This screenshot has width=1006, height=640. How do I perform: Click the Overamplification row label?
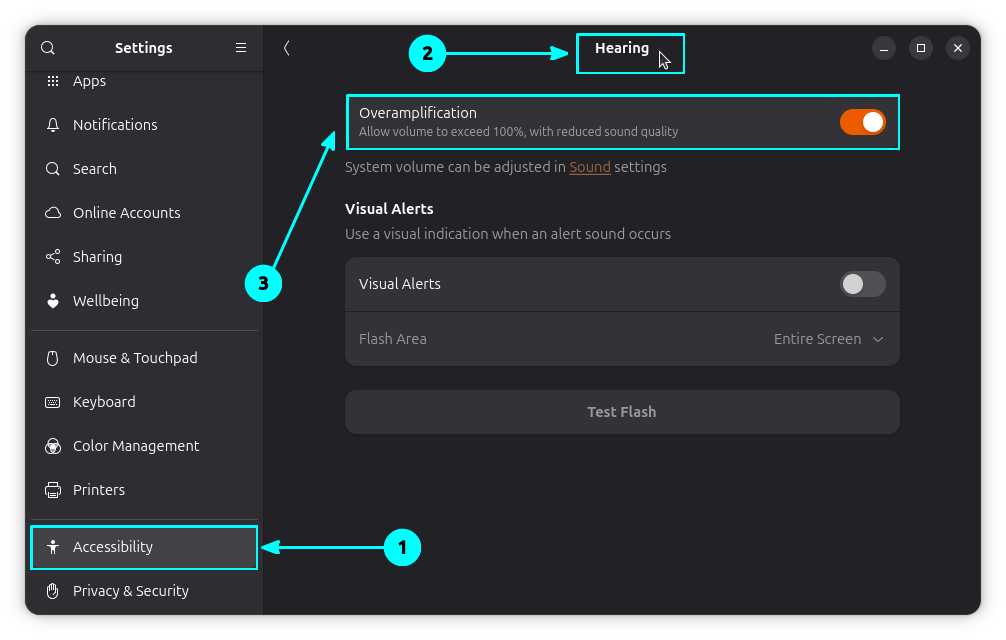point(418,113)
